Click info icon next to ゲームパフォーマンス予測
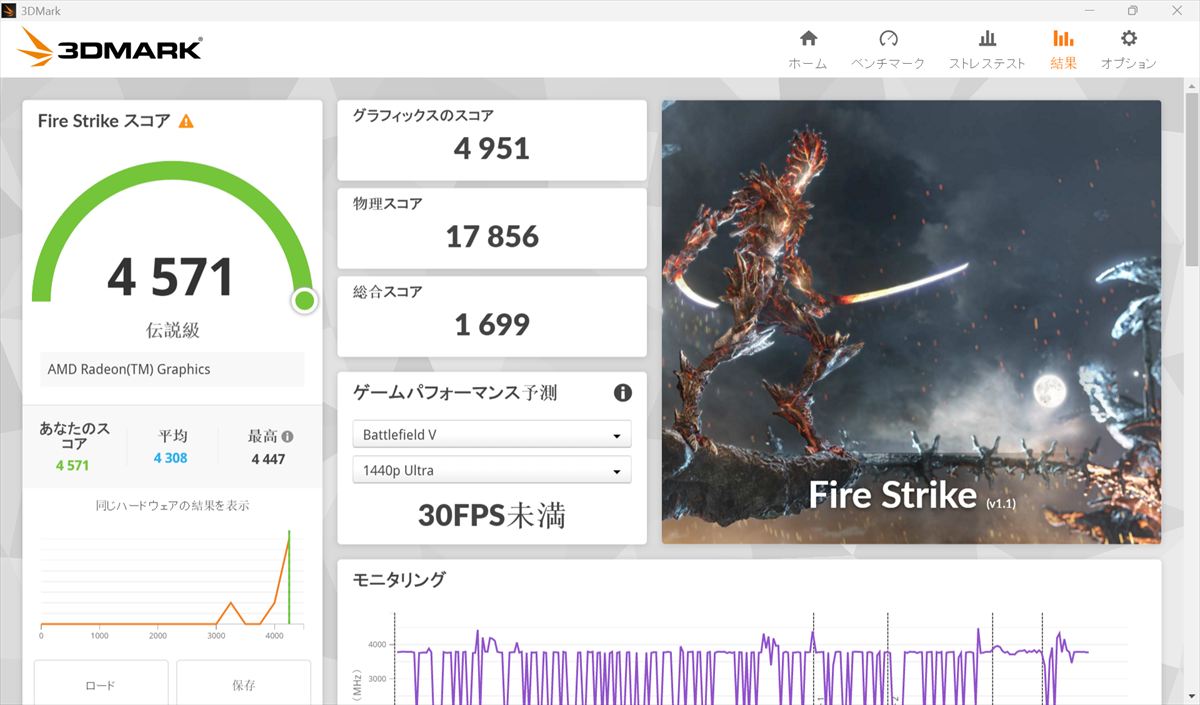Viewport: 1200px width, 705px height. pos(623,393)
